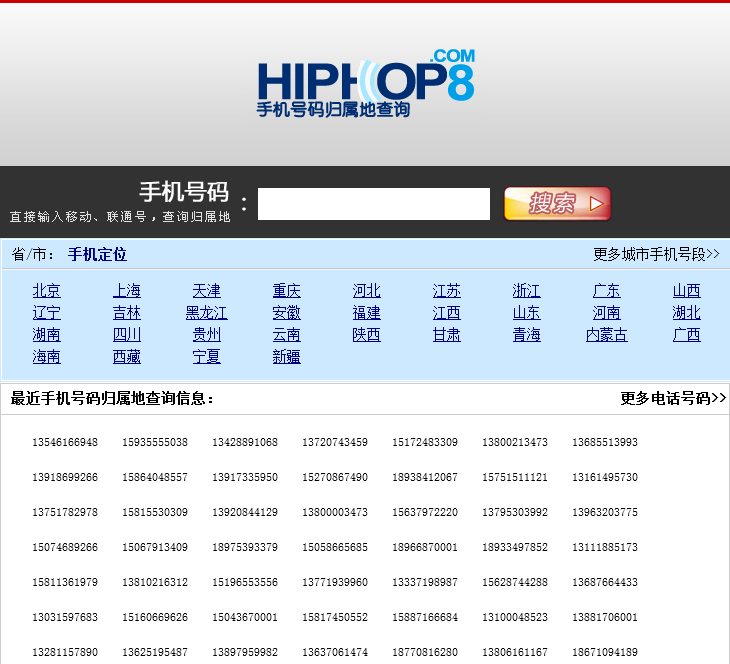Click the phone number input field
Screen dimensions: 730x664
tap(374, 204)
